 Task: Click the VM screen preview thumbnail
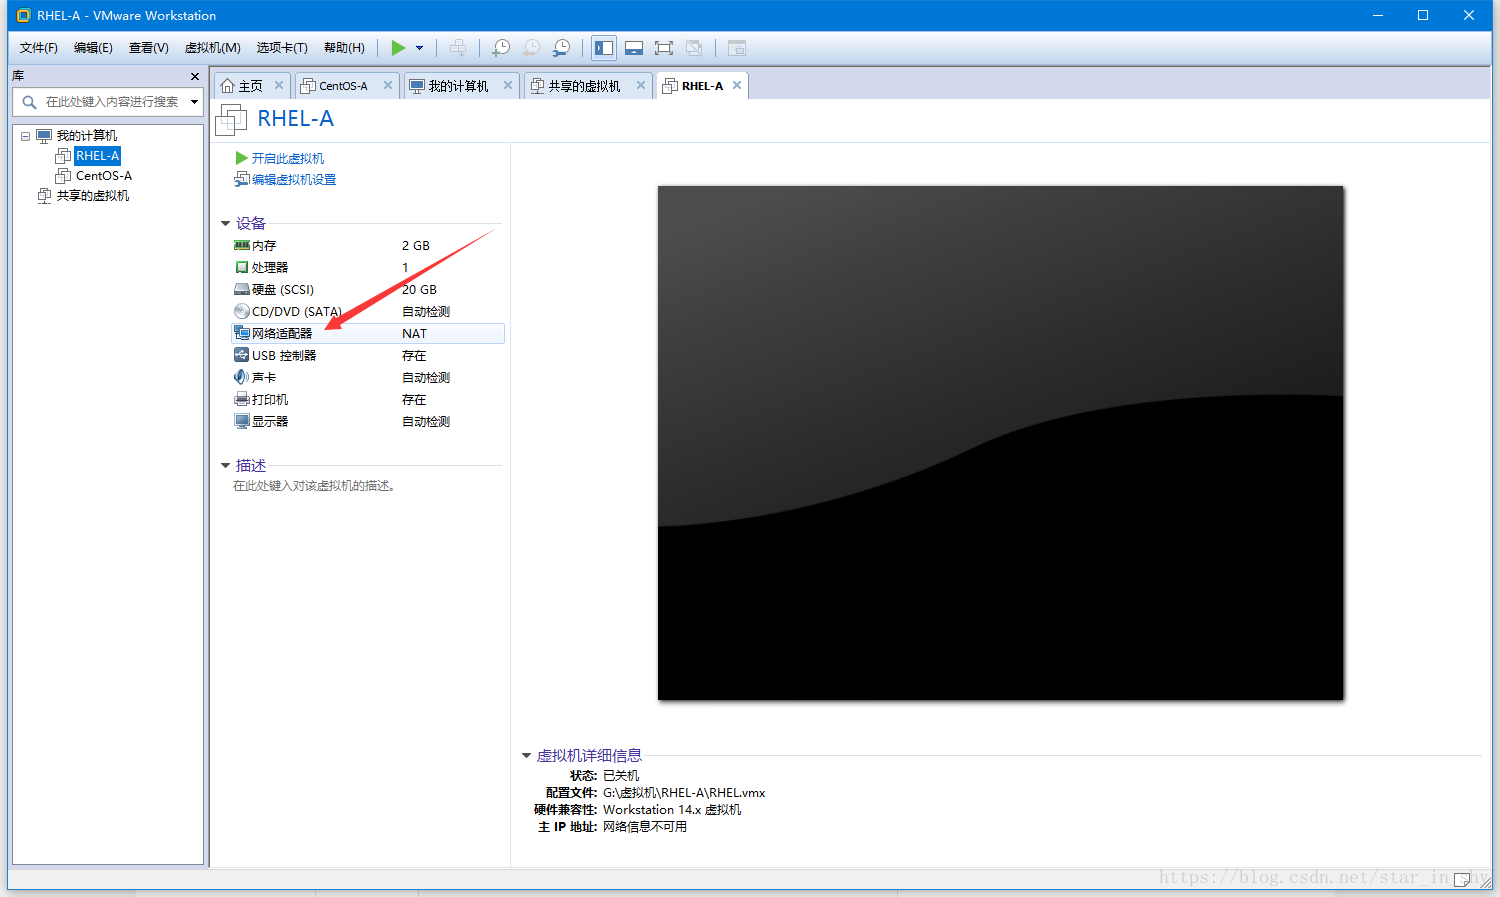(1001, 443)
